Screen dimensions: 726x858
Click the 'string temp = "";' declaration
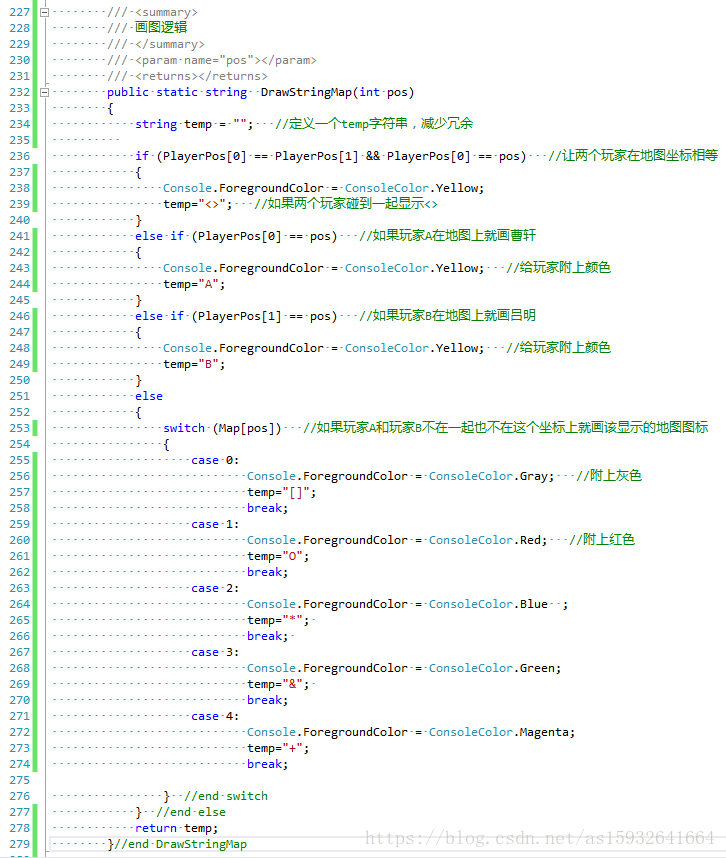pyautogui.click(x=194, y=124)
